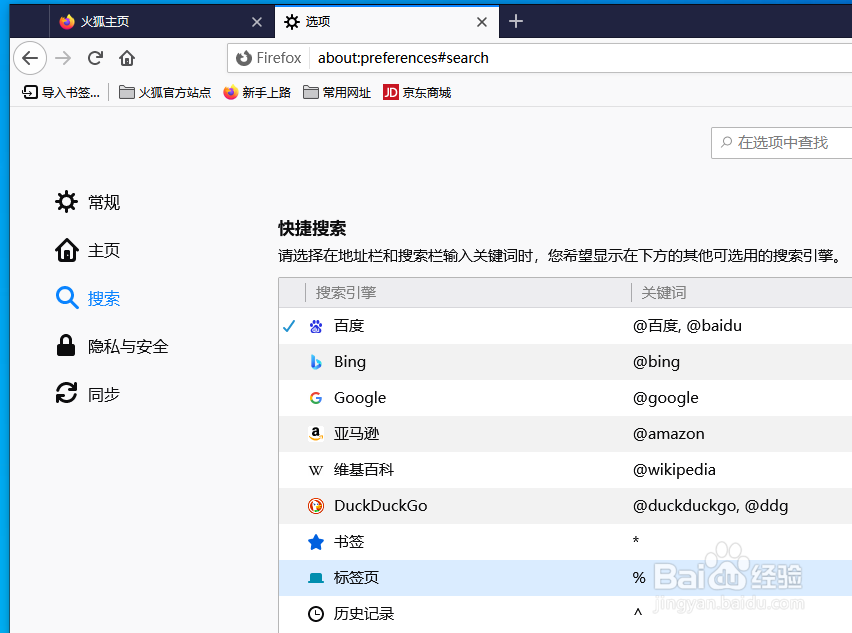
Task: Select the Bing search engine row
Action: tap(565, 362)
